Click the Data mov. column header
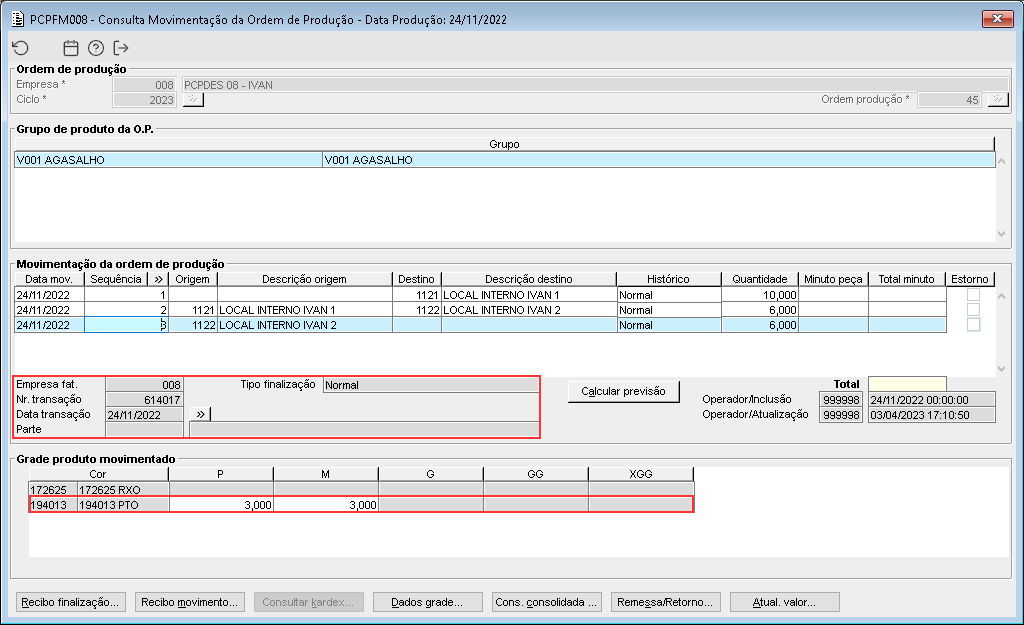Viewport: 1024px width, 625px height. 49,279
